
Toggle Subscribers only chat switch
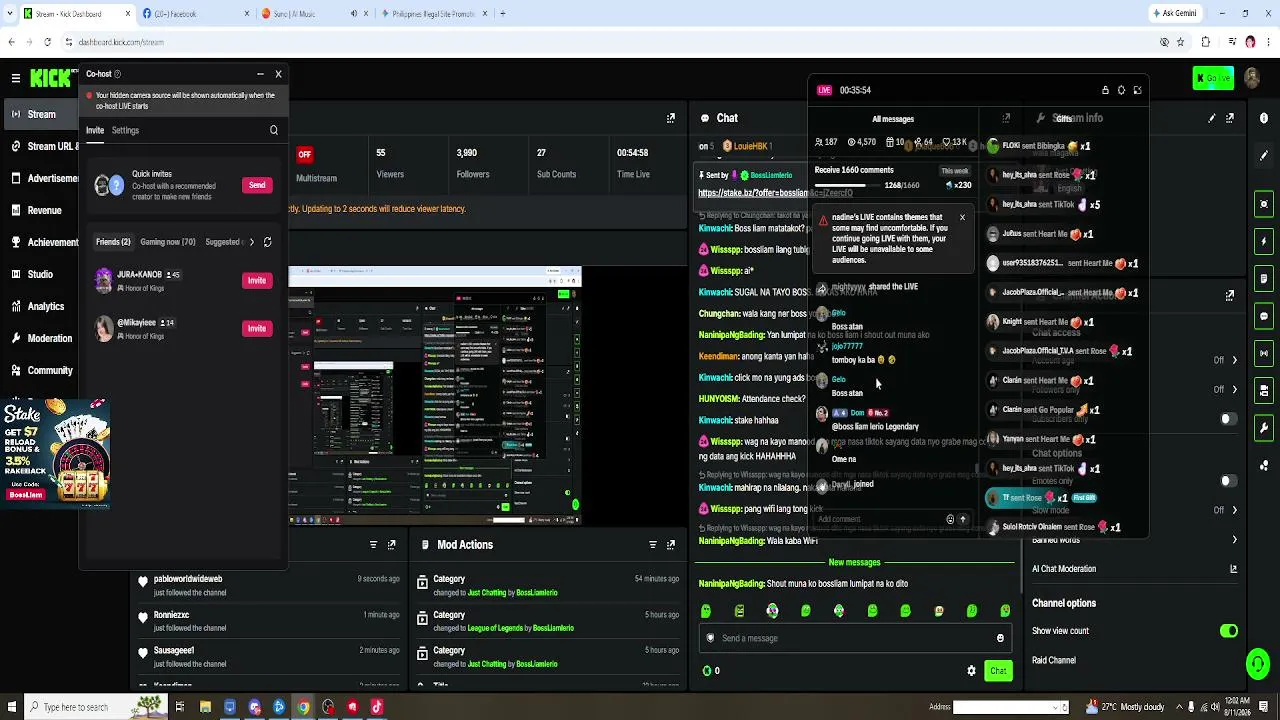(1229, 419)
